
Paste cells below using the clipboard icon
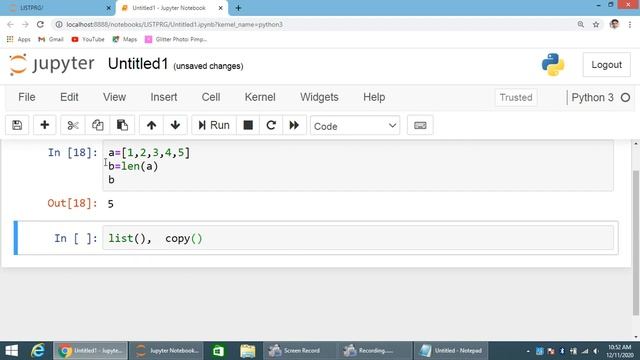pos(122,125)
